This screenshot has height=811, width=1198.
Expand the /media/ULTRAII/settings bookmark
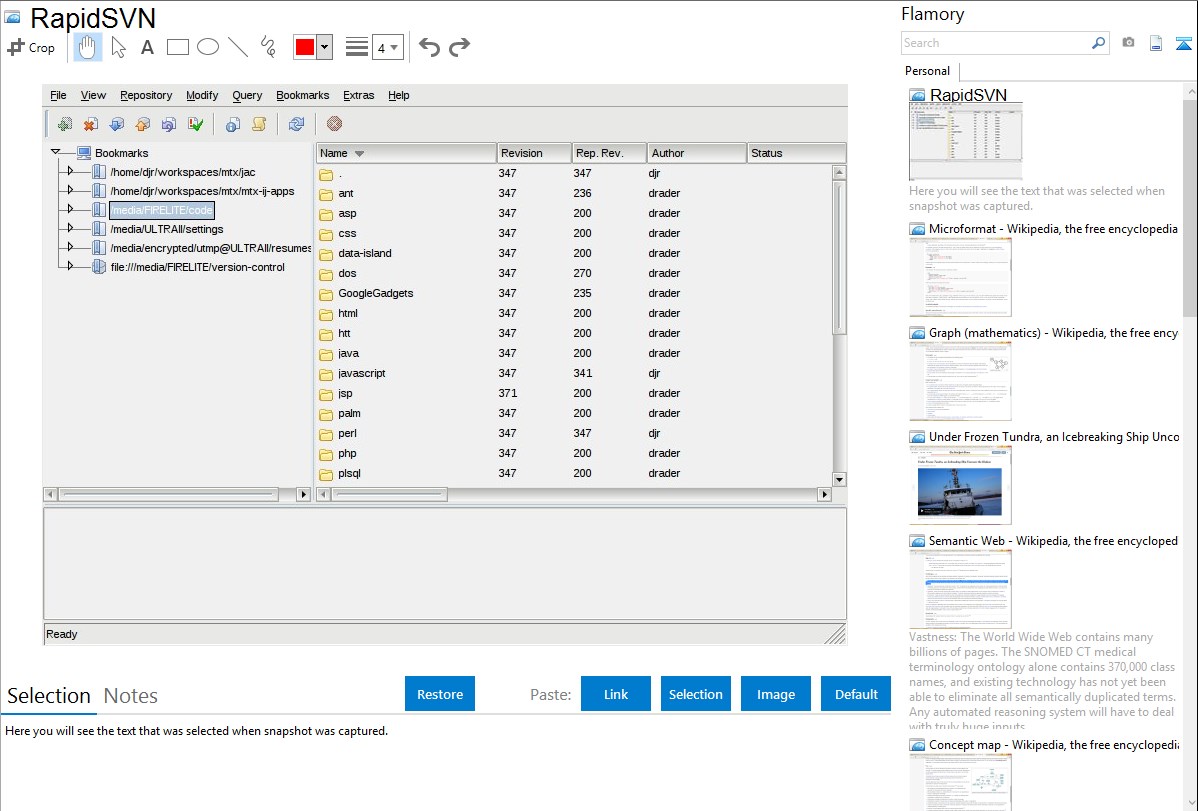point(70,229)
